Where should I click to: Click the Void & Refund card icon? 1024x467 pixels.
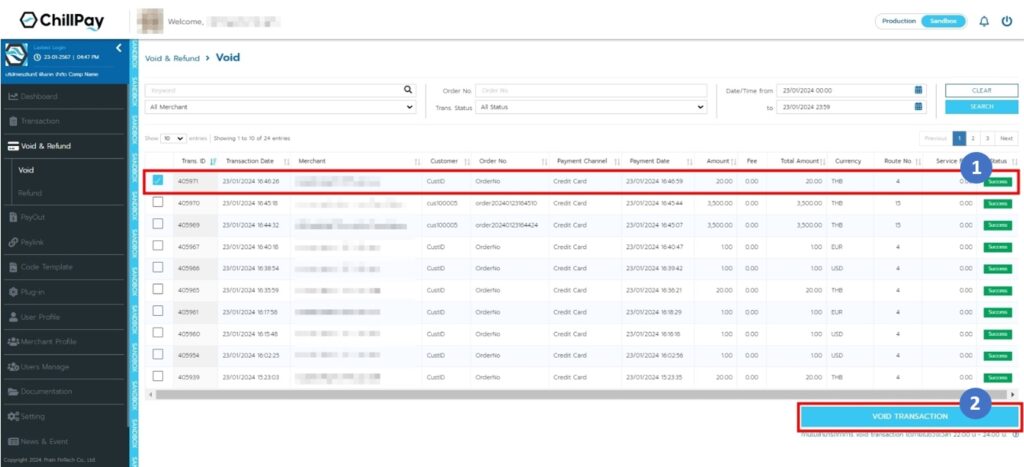click(13, 146)
